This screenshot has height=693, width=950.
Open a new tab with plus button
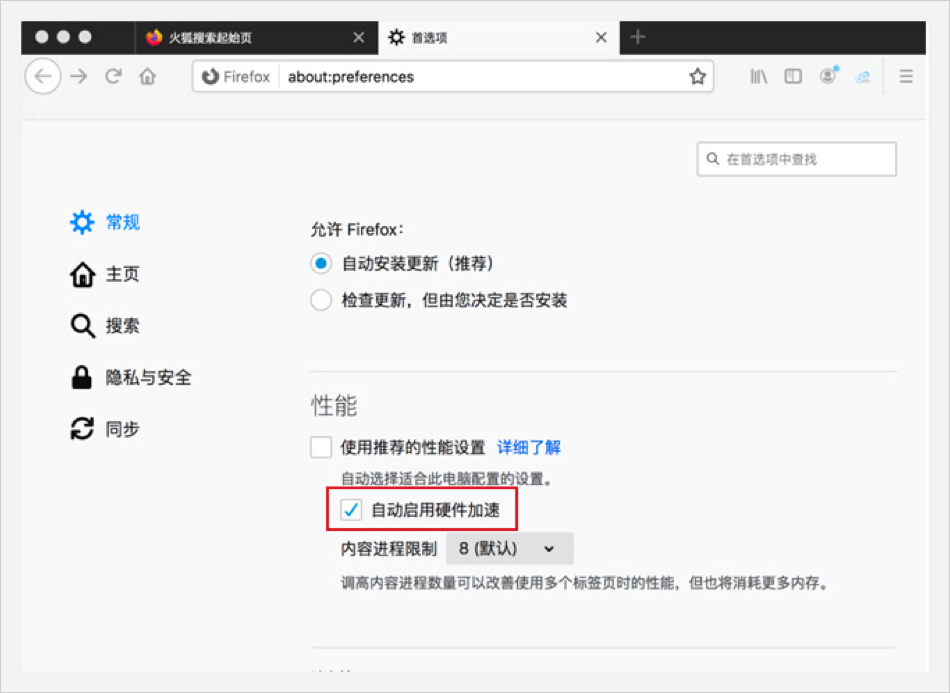pos(638,38)
